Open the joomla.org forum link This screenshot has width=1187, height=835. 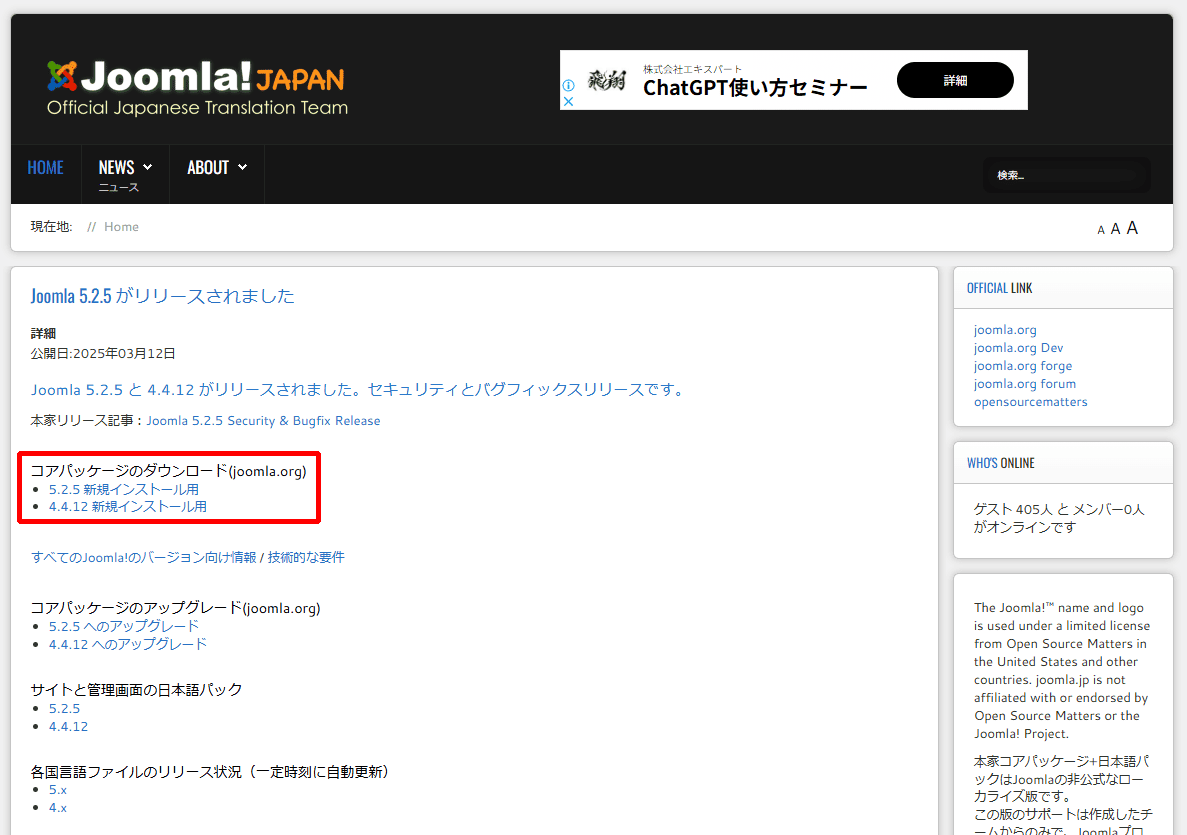coord(1025,384)
